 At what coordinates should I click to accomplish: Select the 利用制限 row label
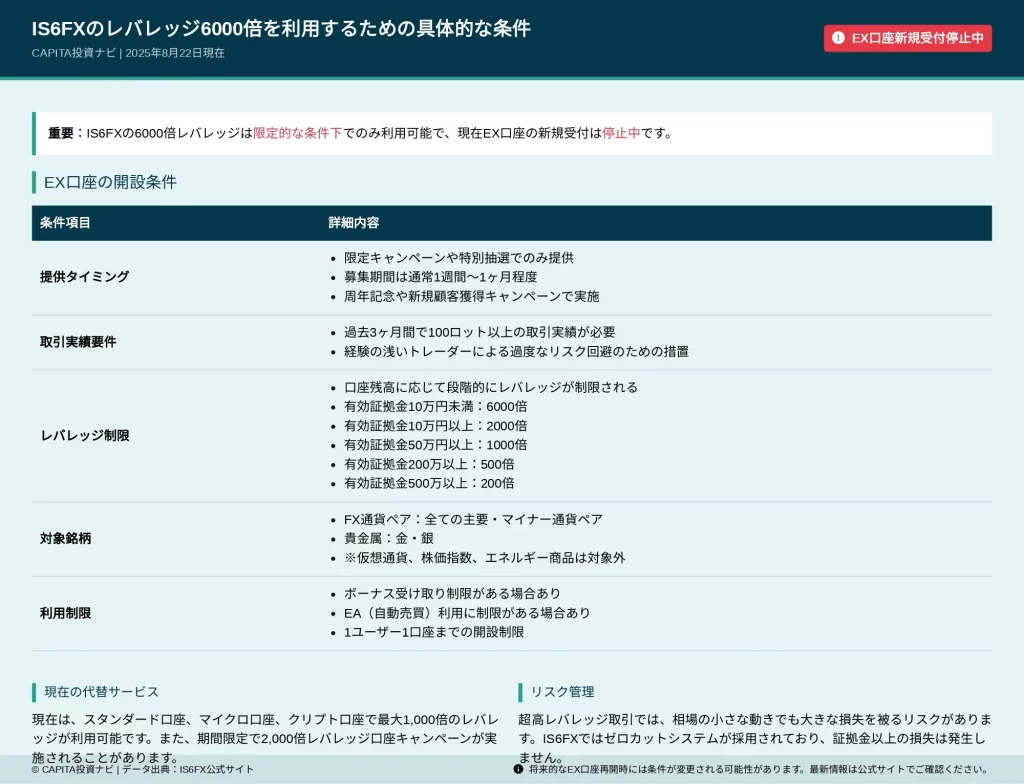point(65,613)
